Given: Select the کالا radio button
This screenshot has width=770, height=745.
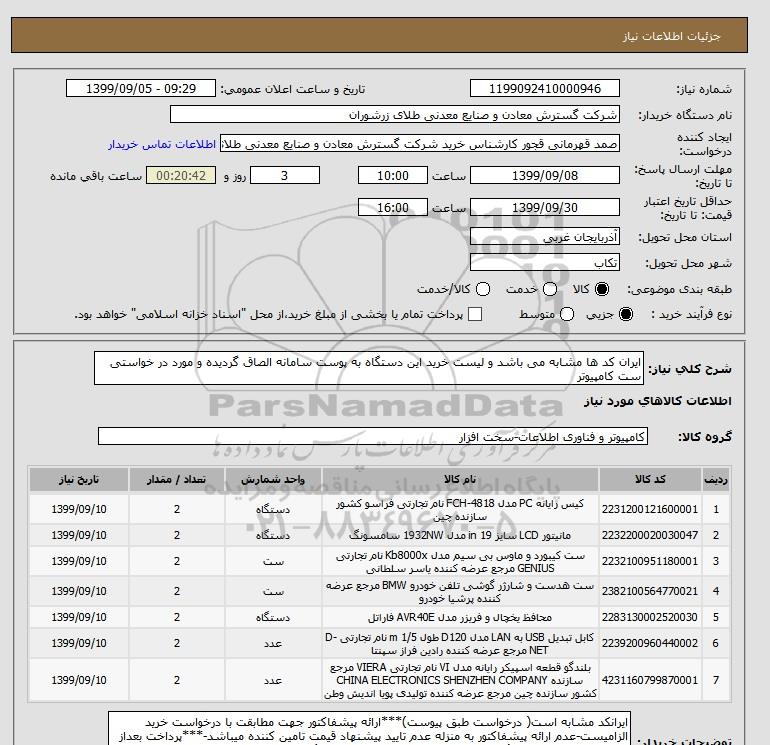Looking at the screenshot, I should pos(602,289).
